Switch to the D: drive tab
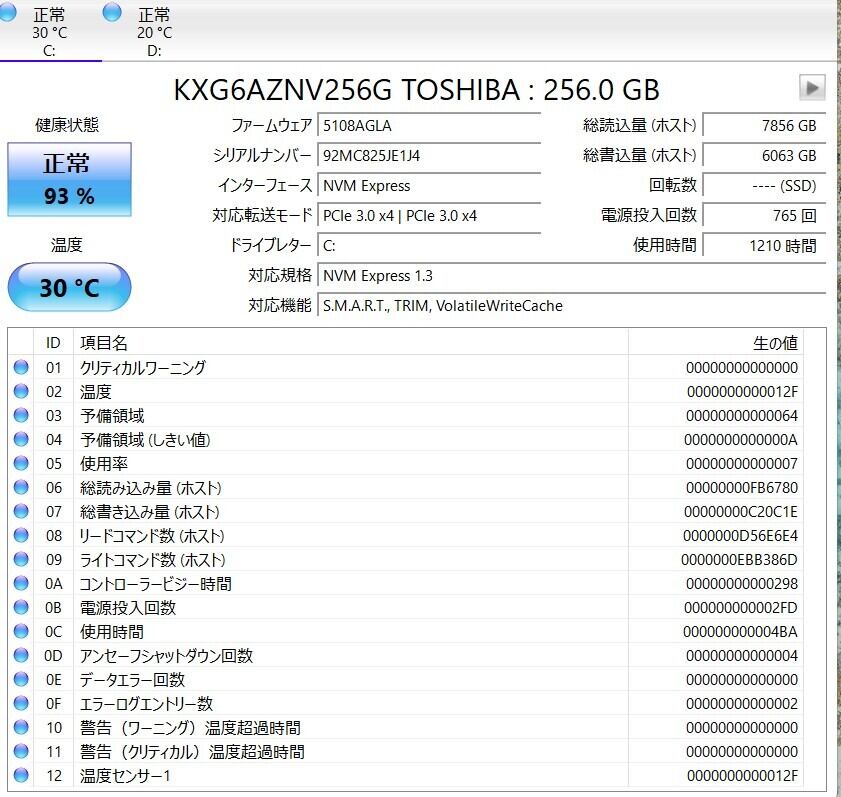Screen dimensions: 841x797 pyautogui.click(x=153, y=32)
